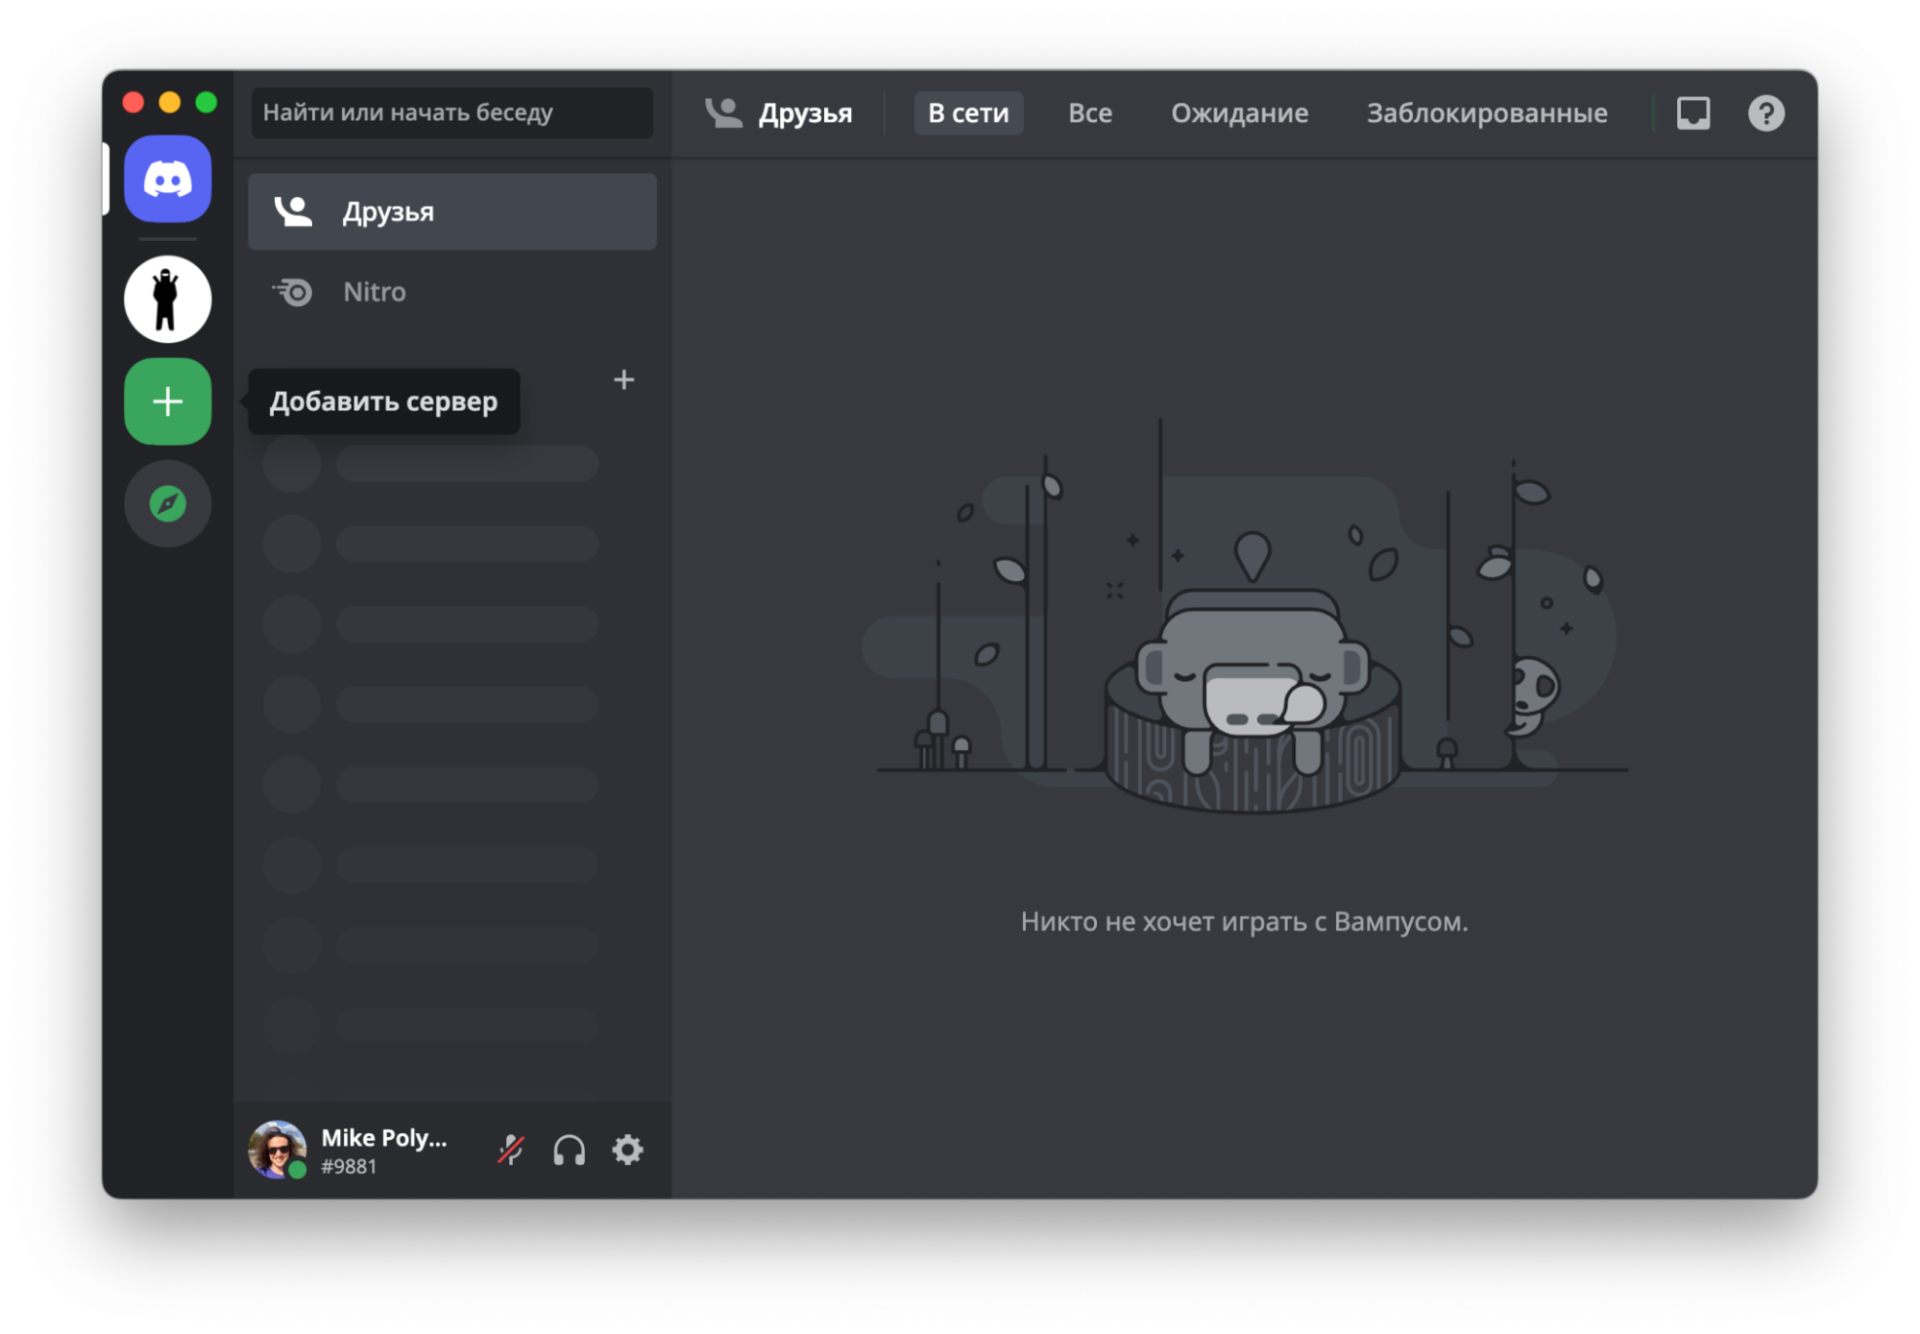Toggle headphones deafen
This screenshot has height=1334, width=1920.
[569, 1150]
